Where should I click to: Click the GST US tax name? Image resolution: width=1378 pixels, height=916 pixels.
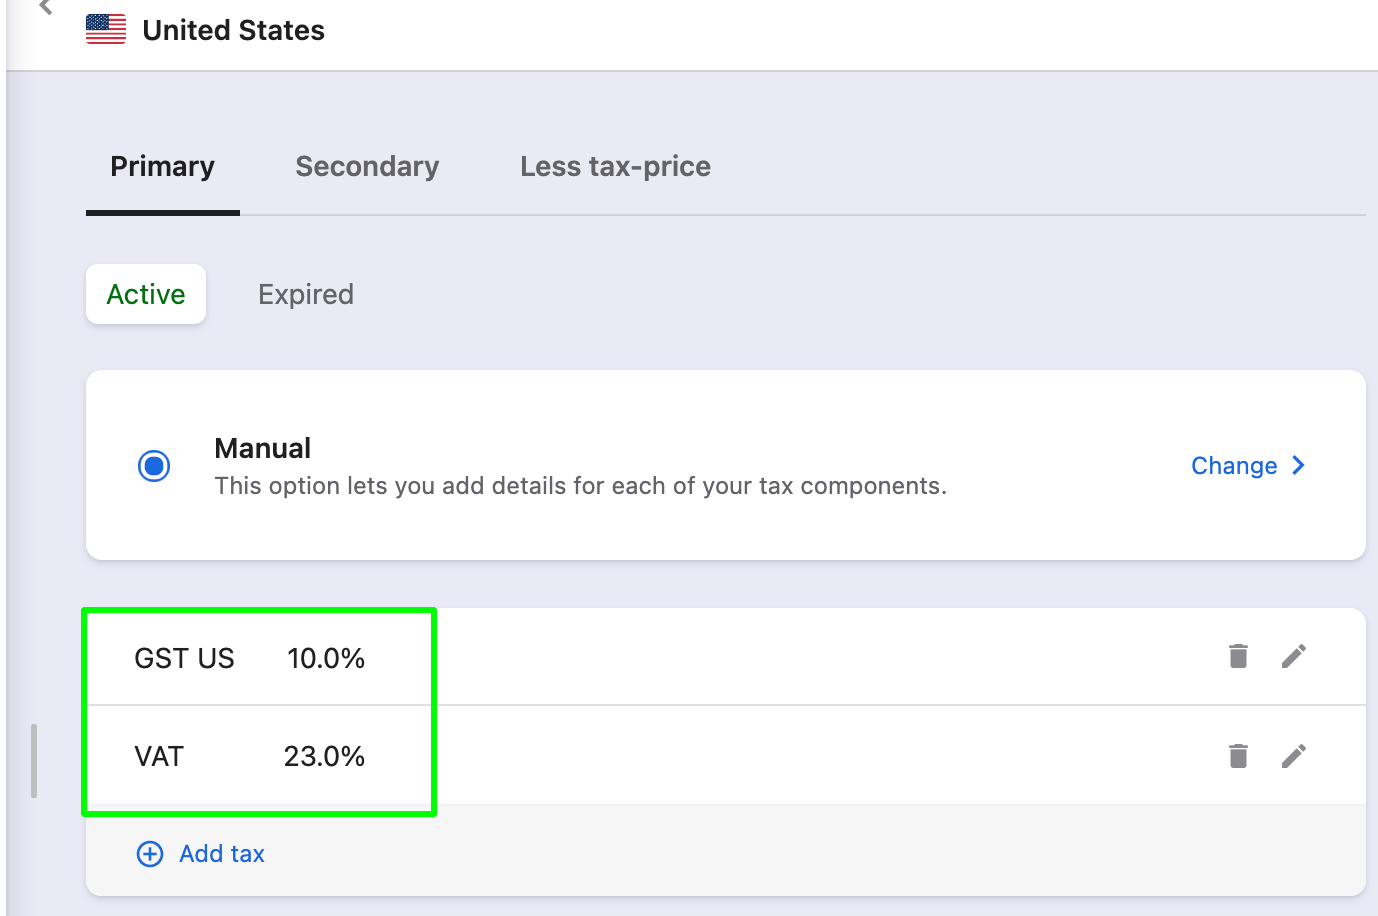pos(184,658)
